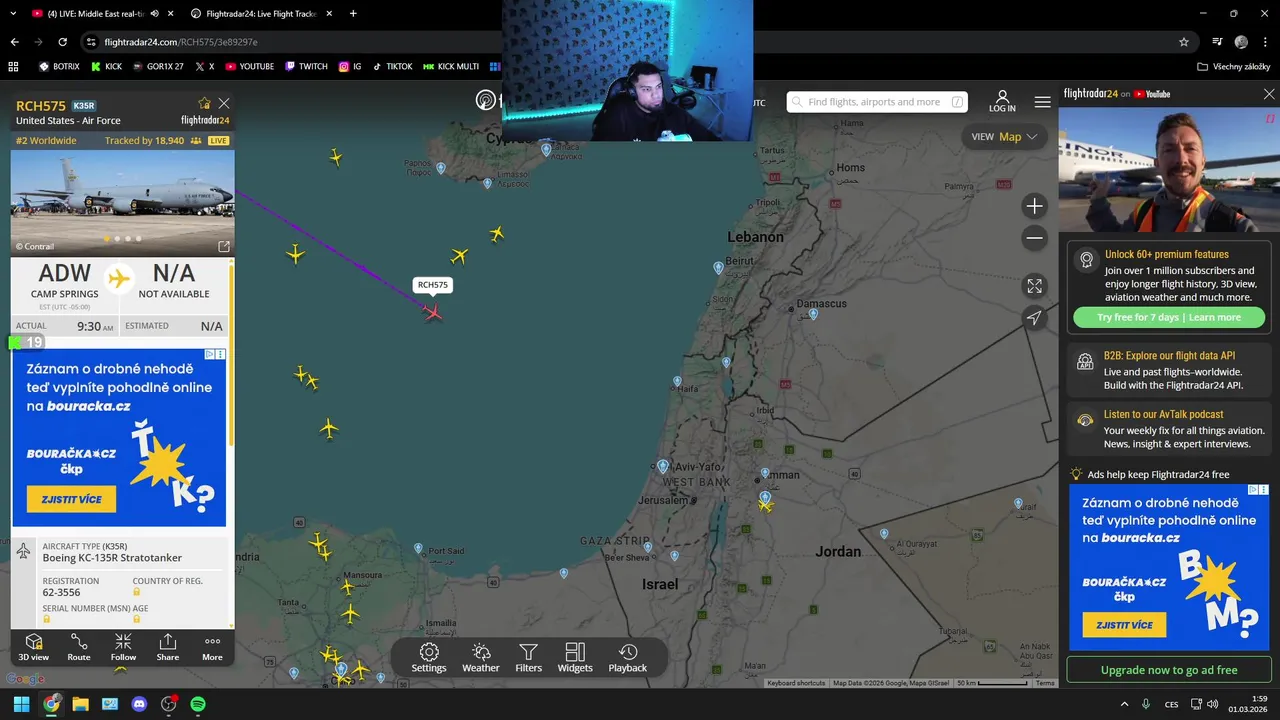Share the RCH575 flight
Screen dimensions: 1280x720
click(x=168, y=647)
